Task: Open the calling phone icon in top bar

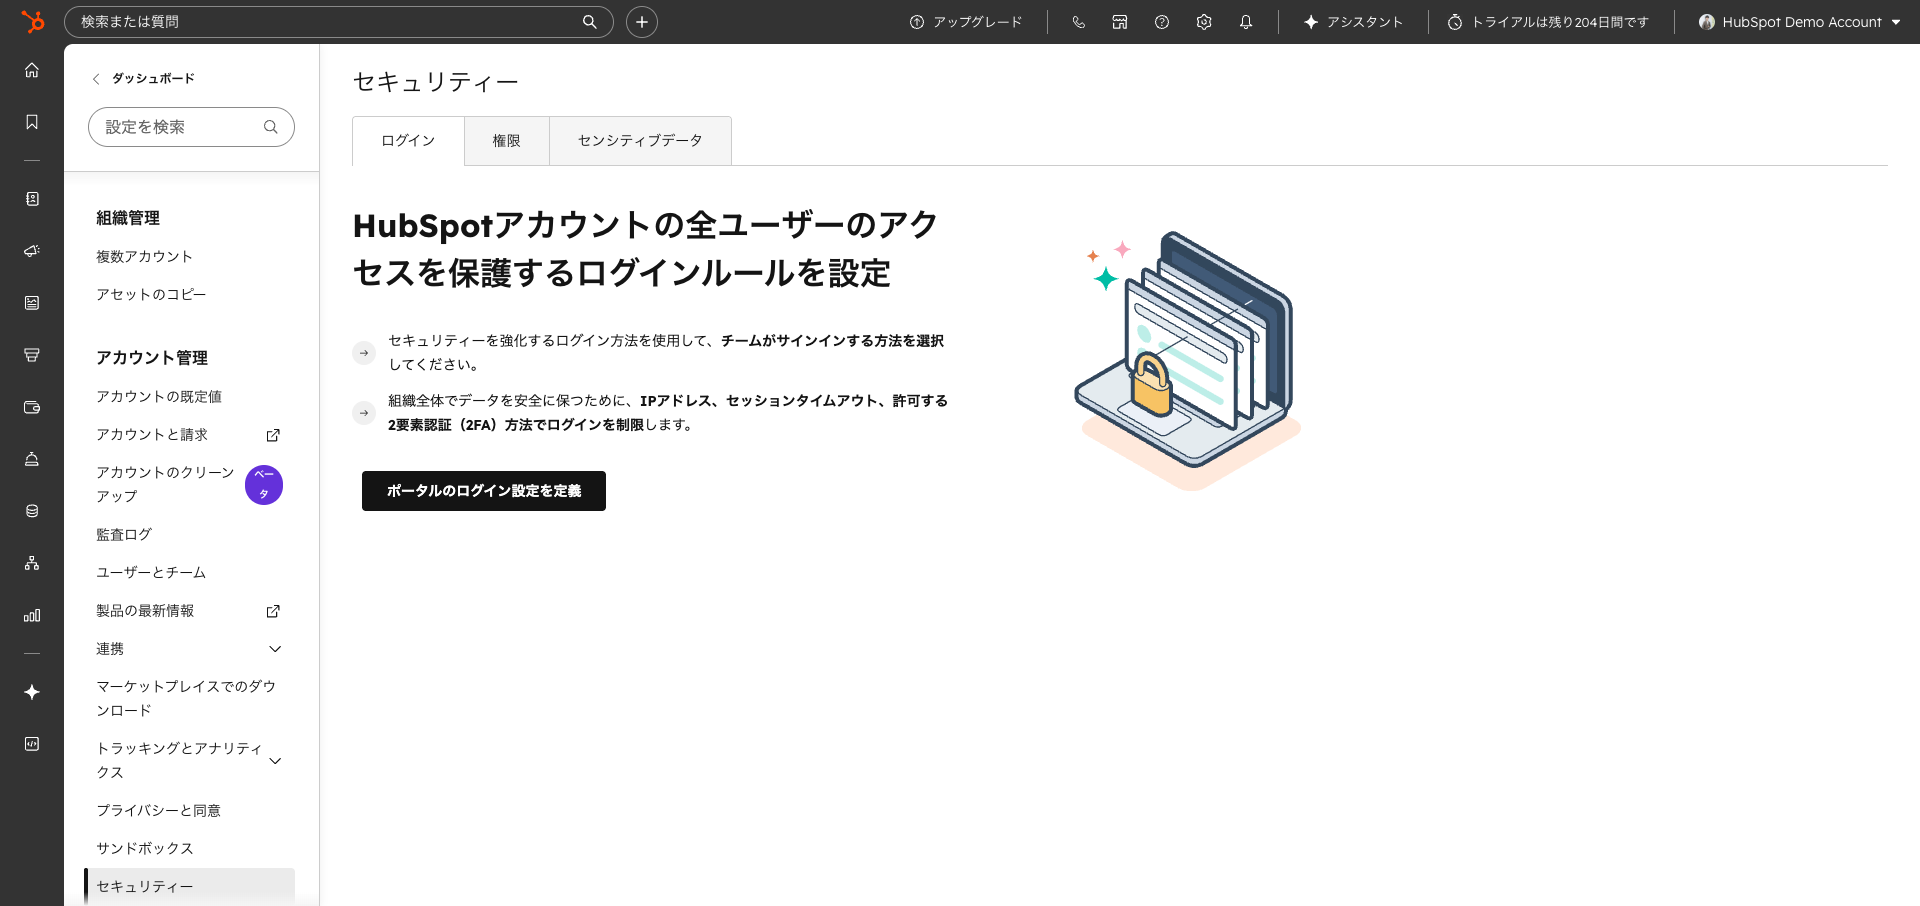Action: (1078, 21)
